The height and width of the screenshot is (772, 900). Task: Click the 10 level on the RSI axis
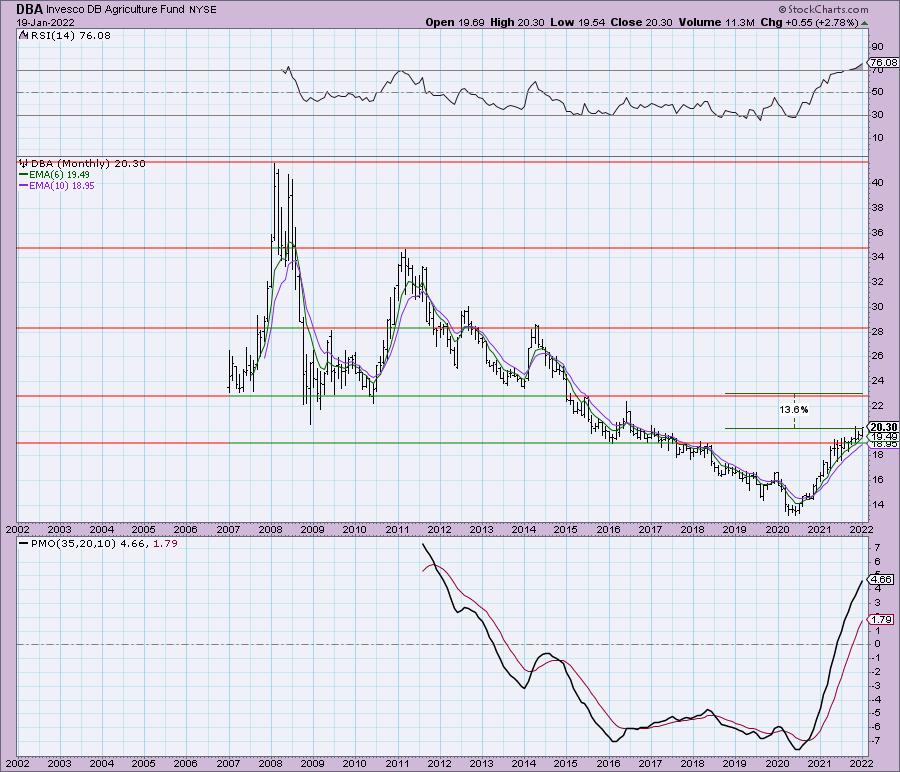point(877,138)
